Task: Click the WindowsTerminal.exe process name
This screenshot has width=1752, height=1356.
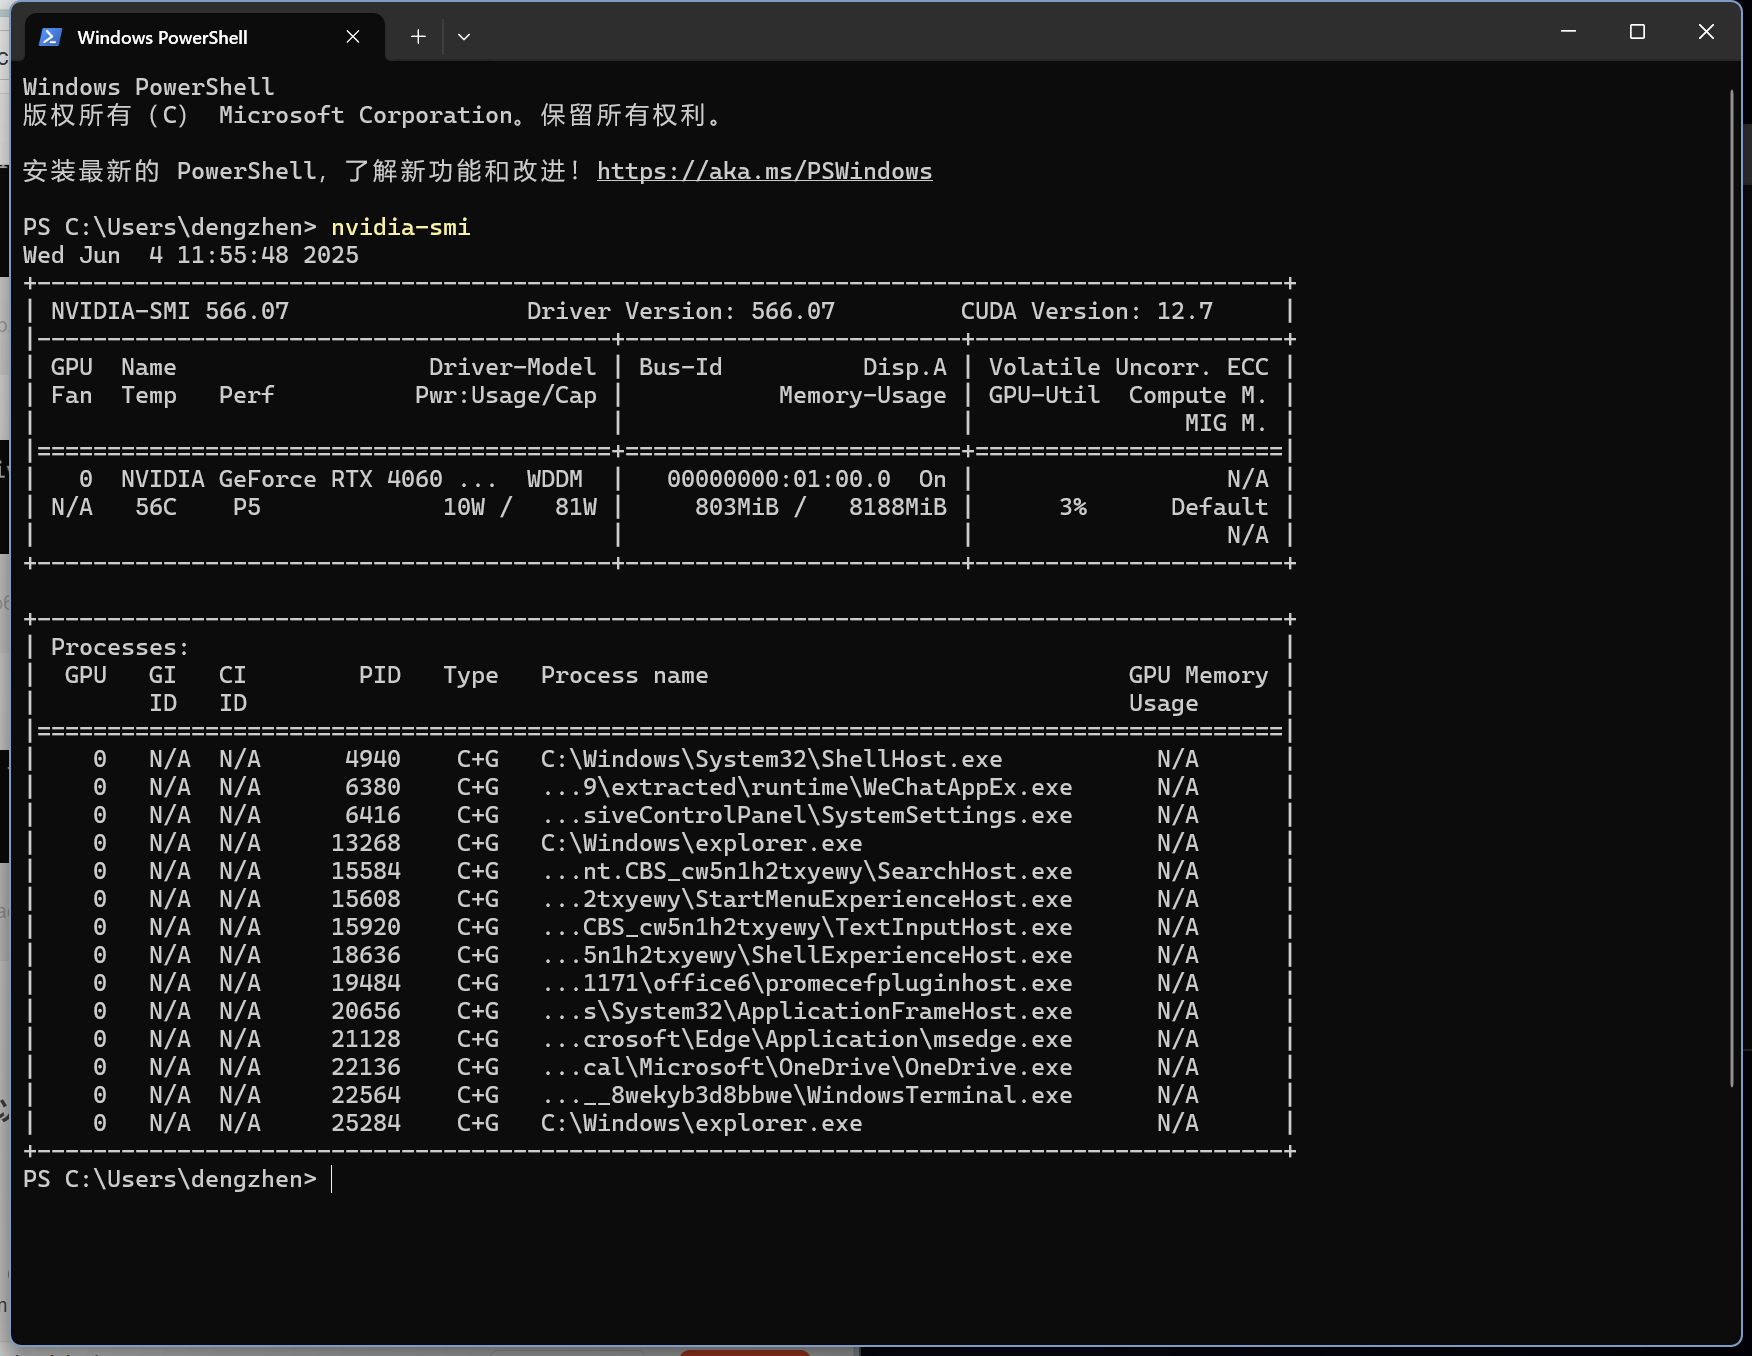Action: point(807,1095)
